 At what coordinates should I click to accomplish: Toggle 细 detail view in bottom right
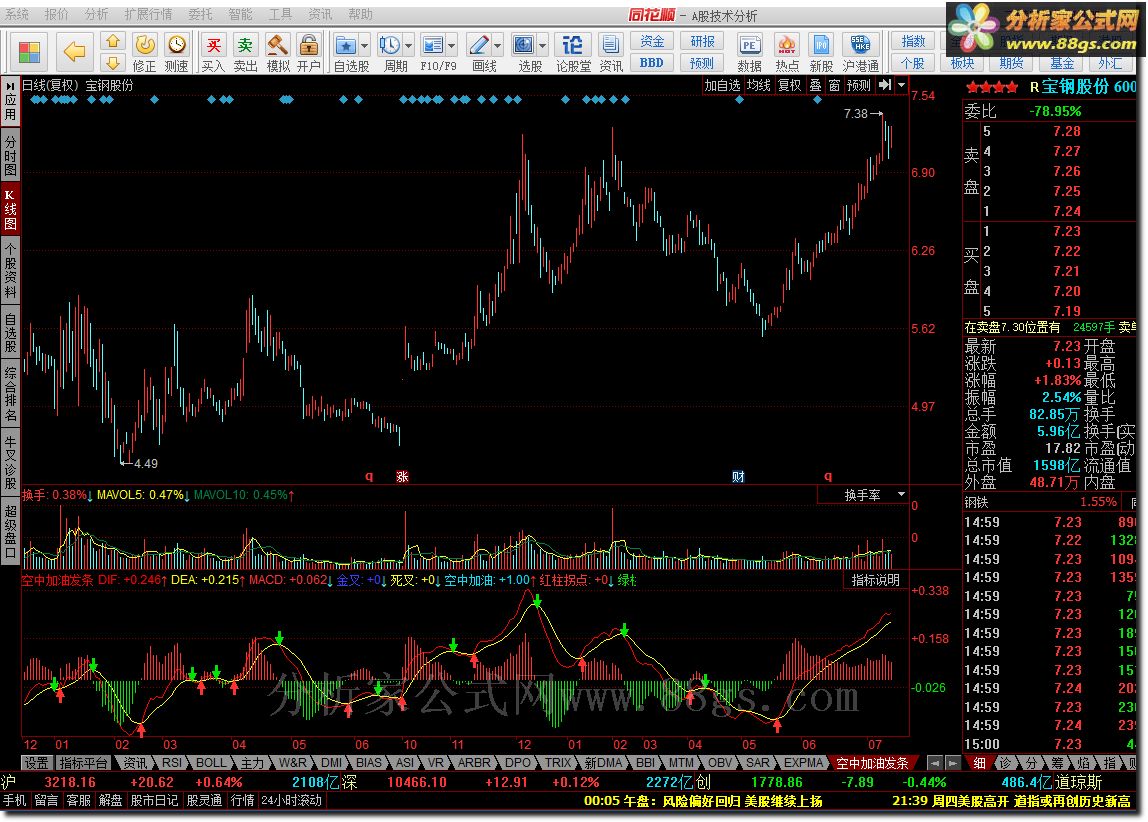pos(979,763)
